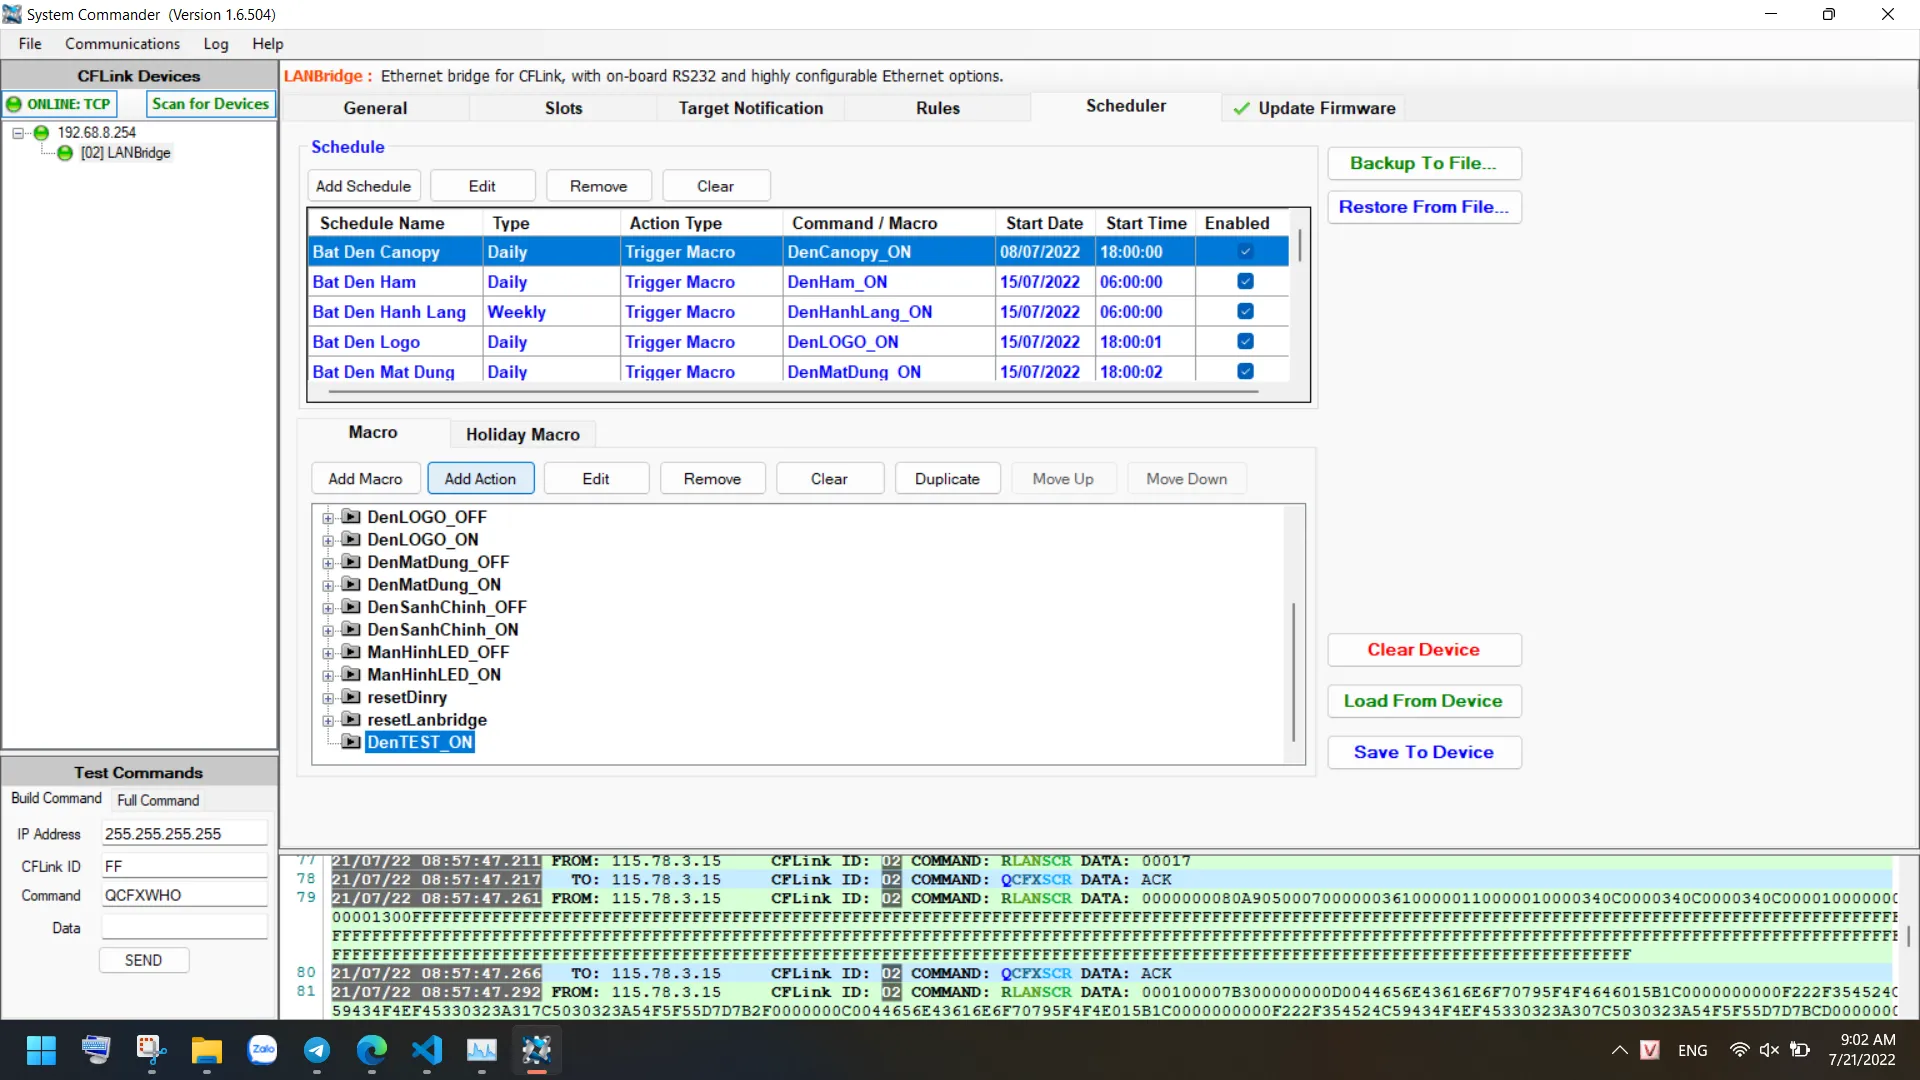
Task: Click the green LANBridge device status icon
Action: click(65, 153)
